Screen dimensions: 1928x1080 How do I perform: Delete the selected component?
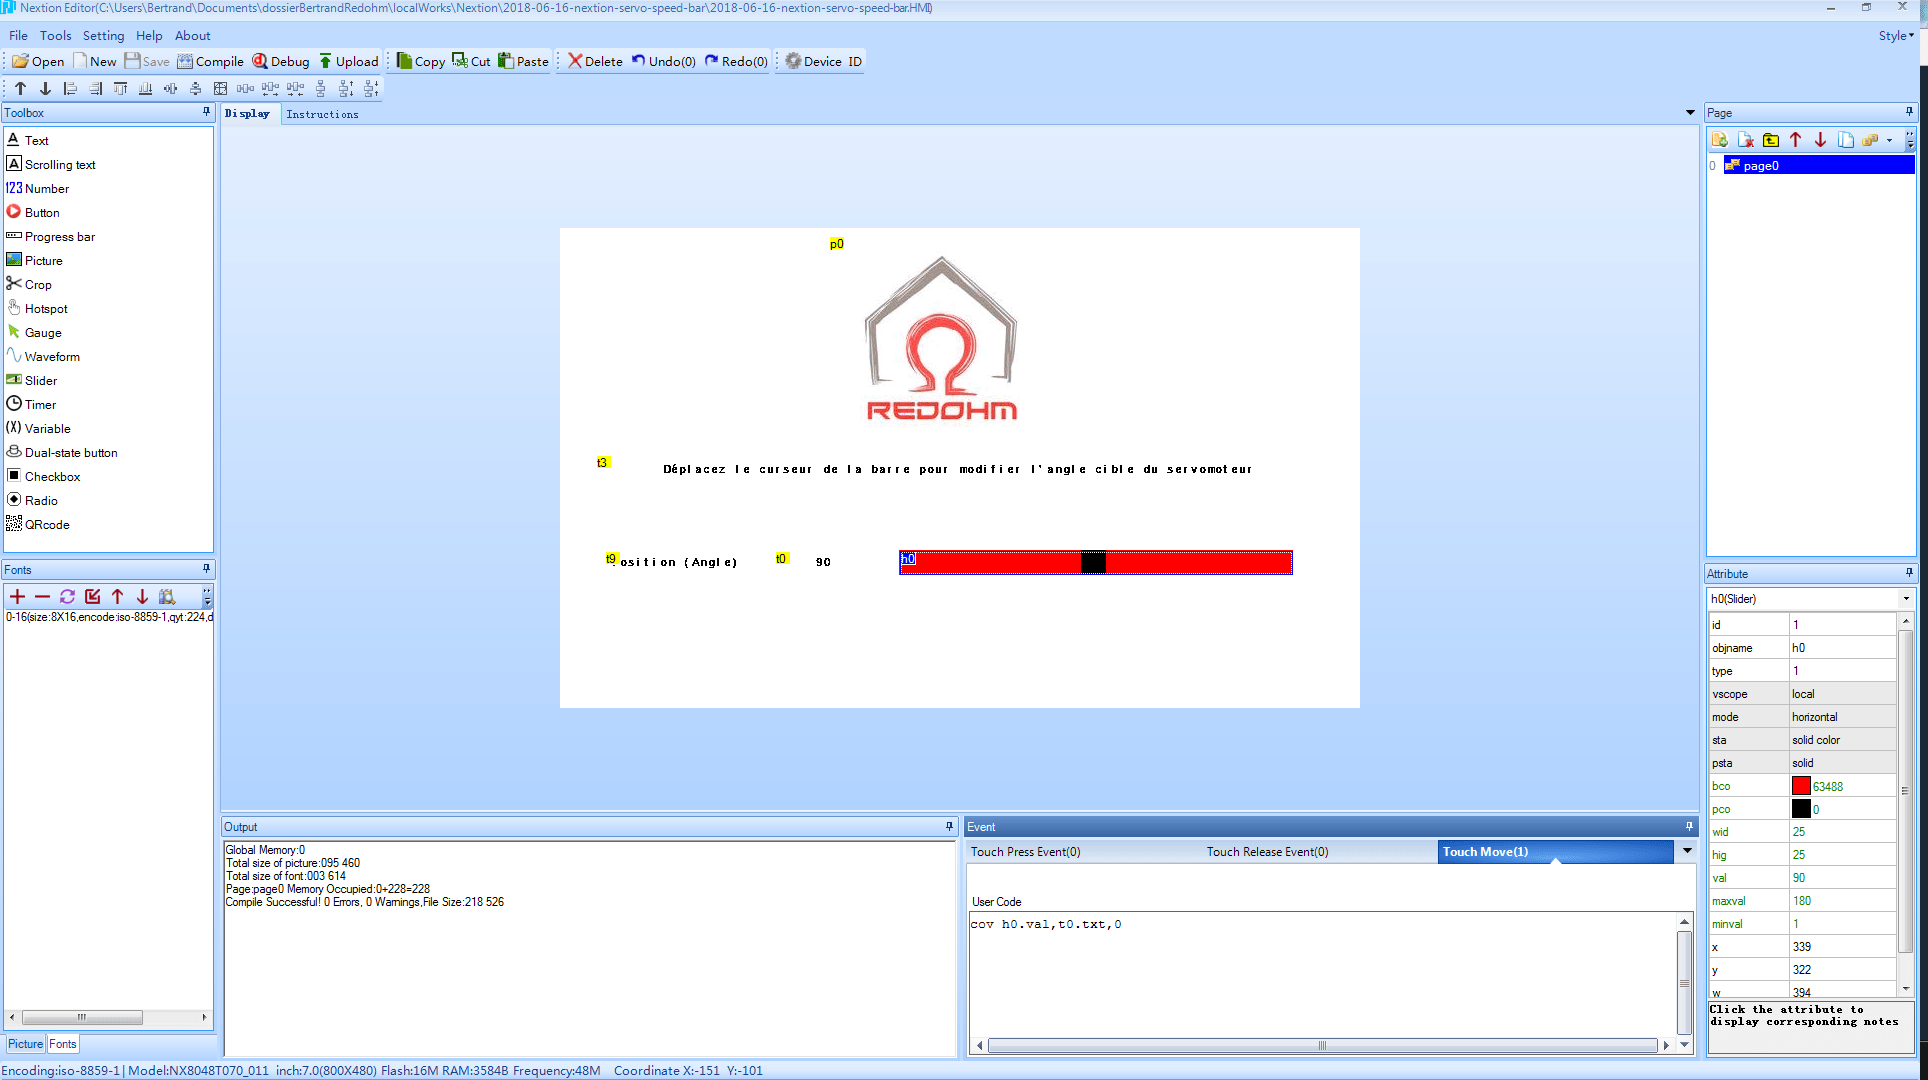pos(595,61)
